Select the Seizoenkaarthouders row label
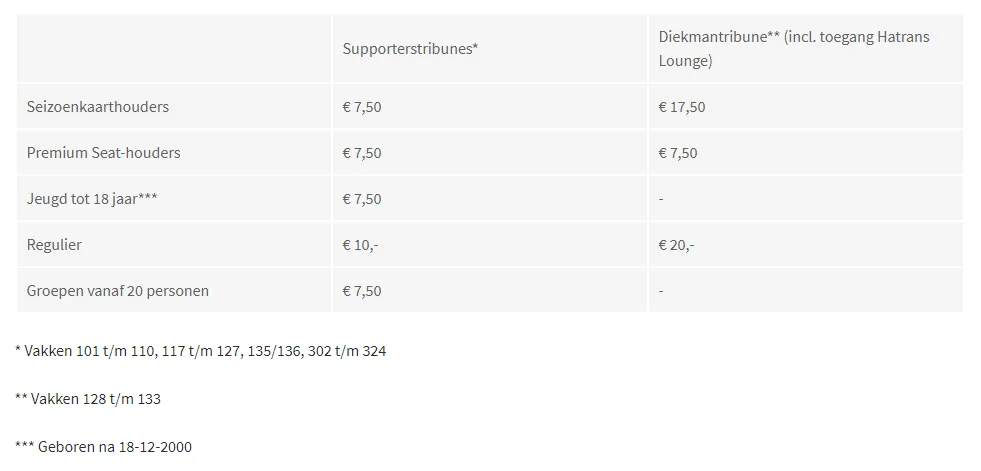This screenshot has height=471, width=981. coord(98,107)
